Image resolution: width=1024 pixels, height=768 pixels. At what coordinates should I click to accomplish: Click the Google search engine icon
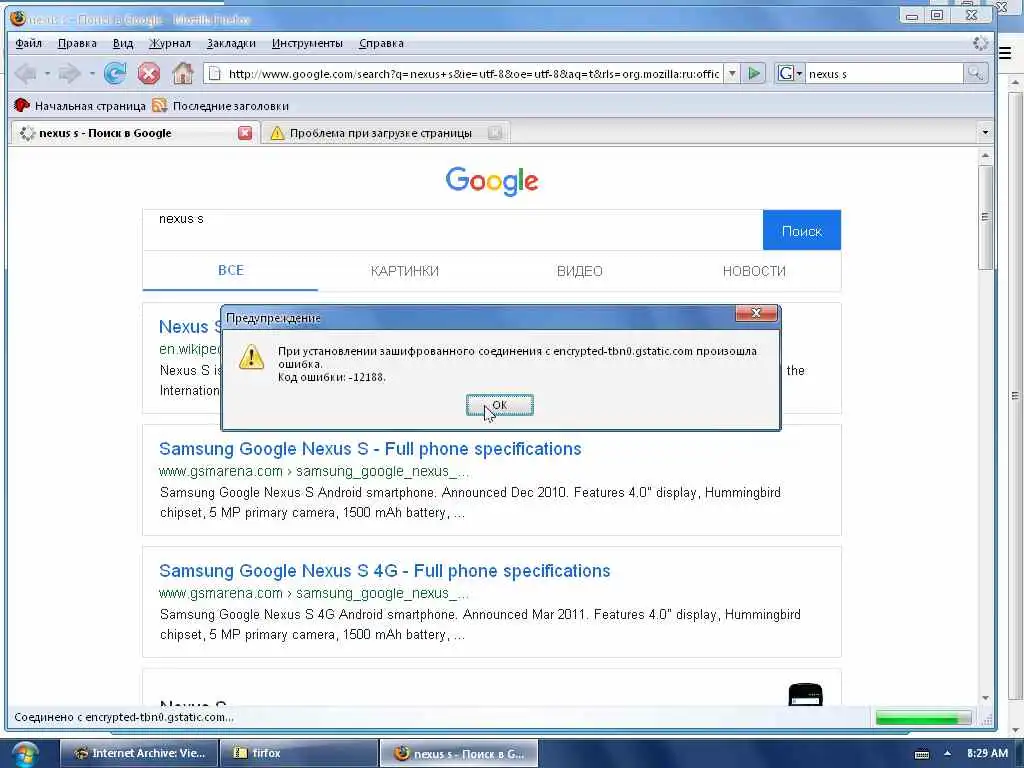coord(786,73)
